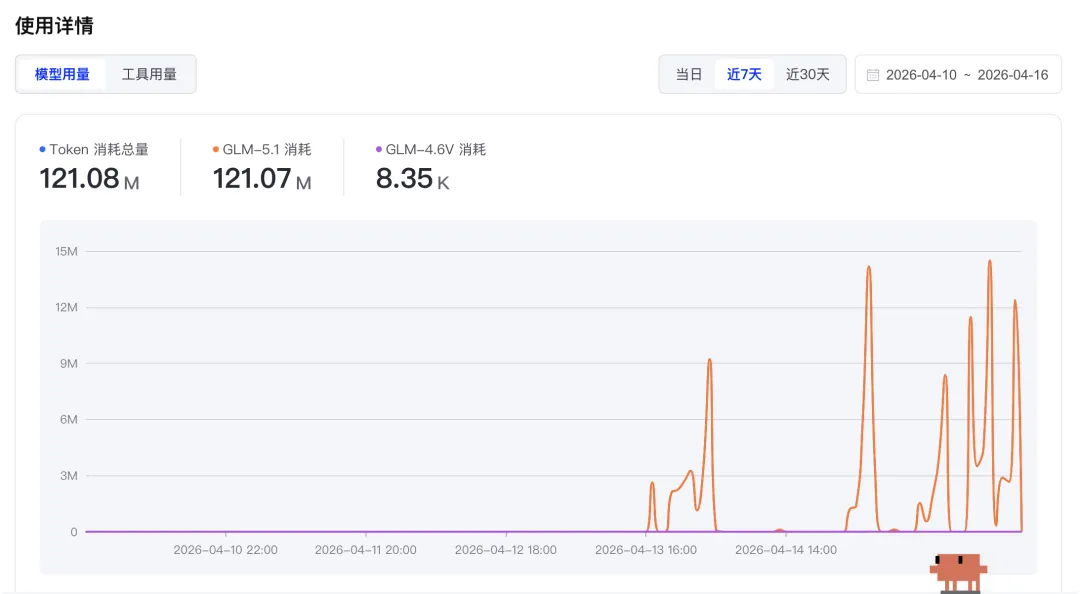This screenshot has height=594, width=1080.
Task: Select the 当日 time range option
Action: [689, 75]
